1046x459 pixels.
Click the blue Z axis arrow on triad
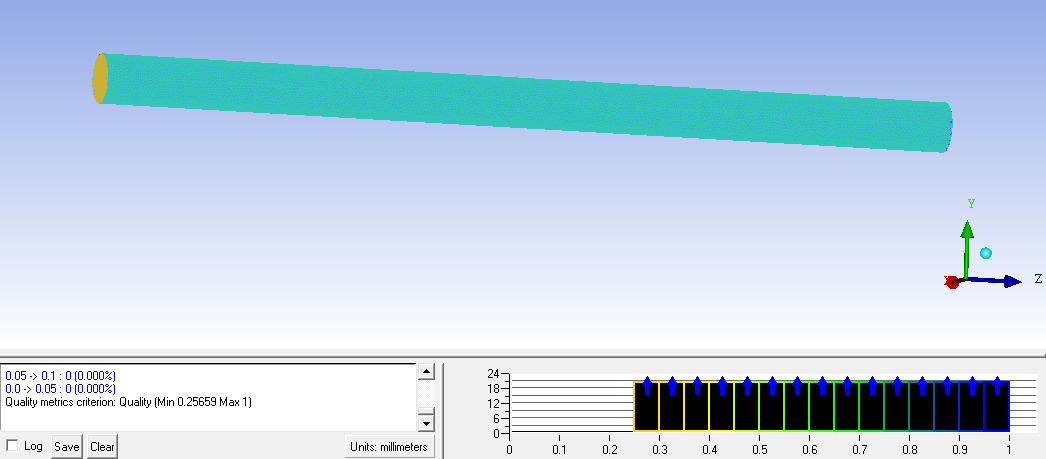click(1008, 281)
